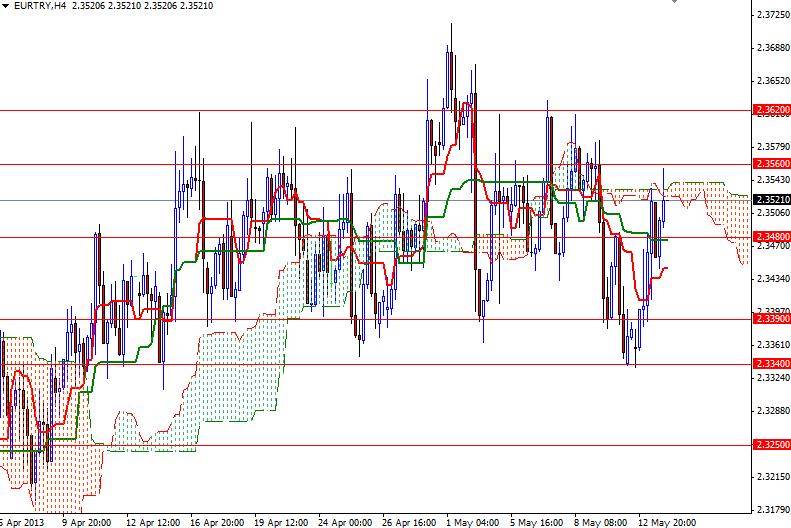Click the 2.32880 price scale value
Screen dimensions: 791x528
[773, 410]
